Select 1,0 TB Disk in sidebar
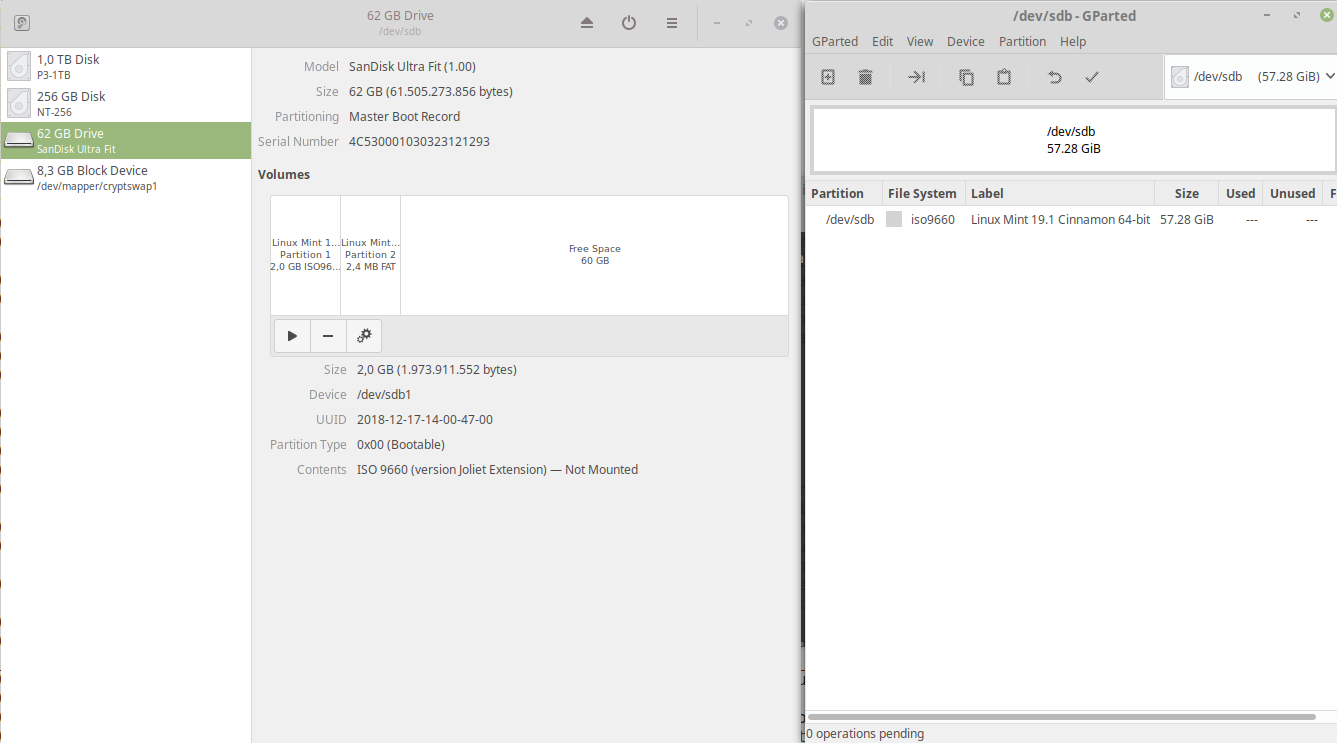 (x=126, y=66)
